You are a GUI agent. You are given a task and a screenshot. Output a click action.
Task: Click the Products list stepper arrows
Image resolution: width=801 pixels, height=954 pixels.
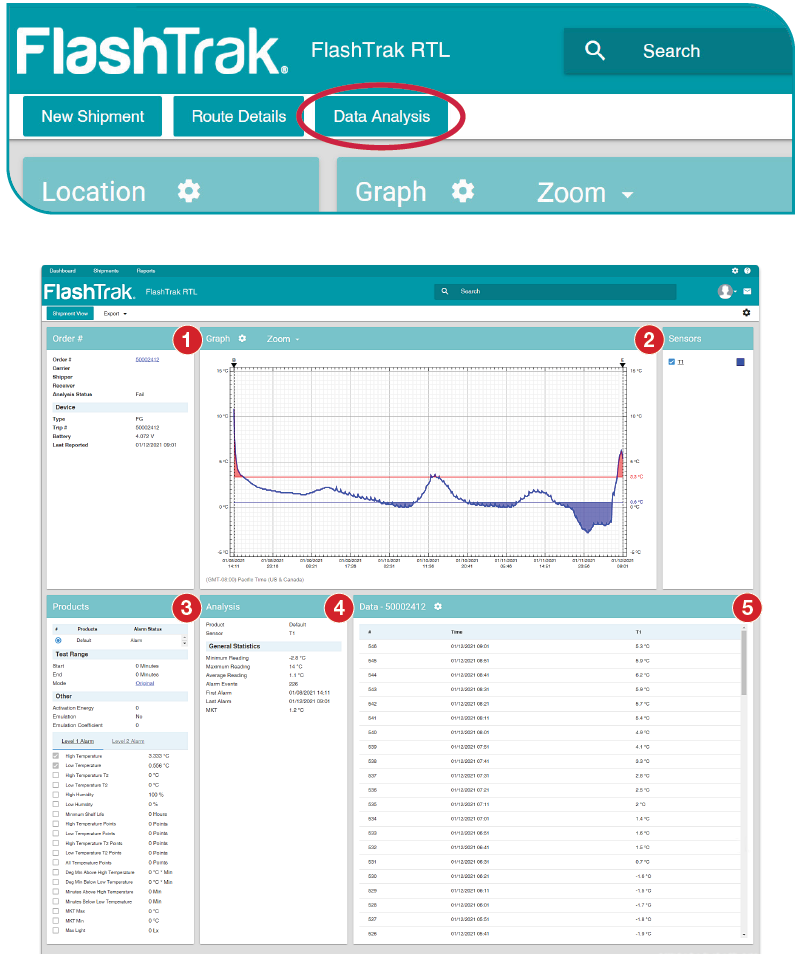(184, 641)
